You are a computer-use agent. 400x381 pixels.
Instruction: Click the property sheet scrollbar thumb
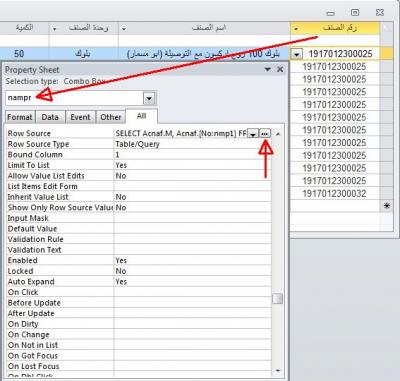tap(277, 299)
